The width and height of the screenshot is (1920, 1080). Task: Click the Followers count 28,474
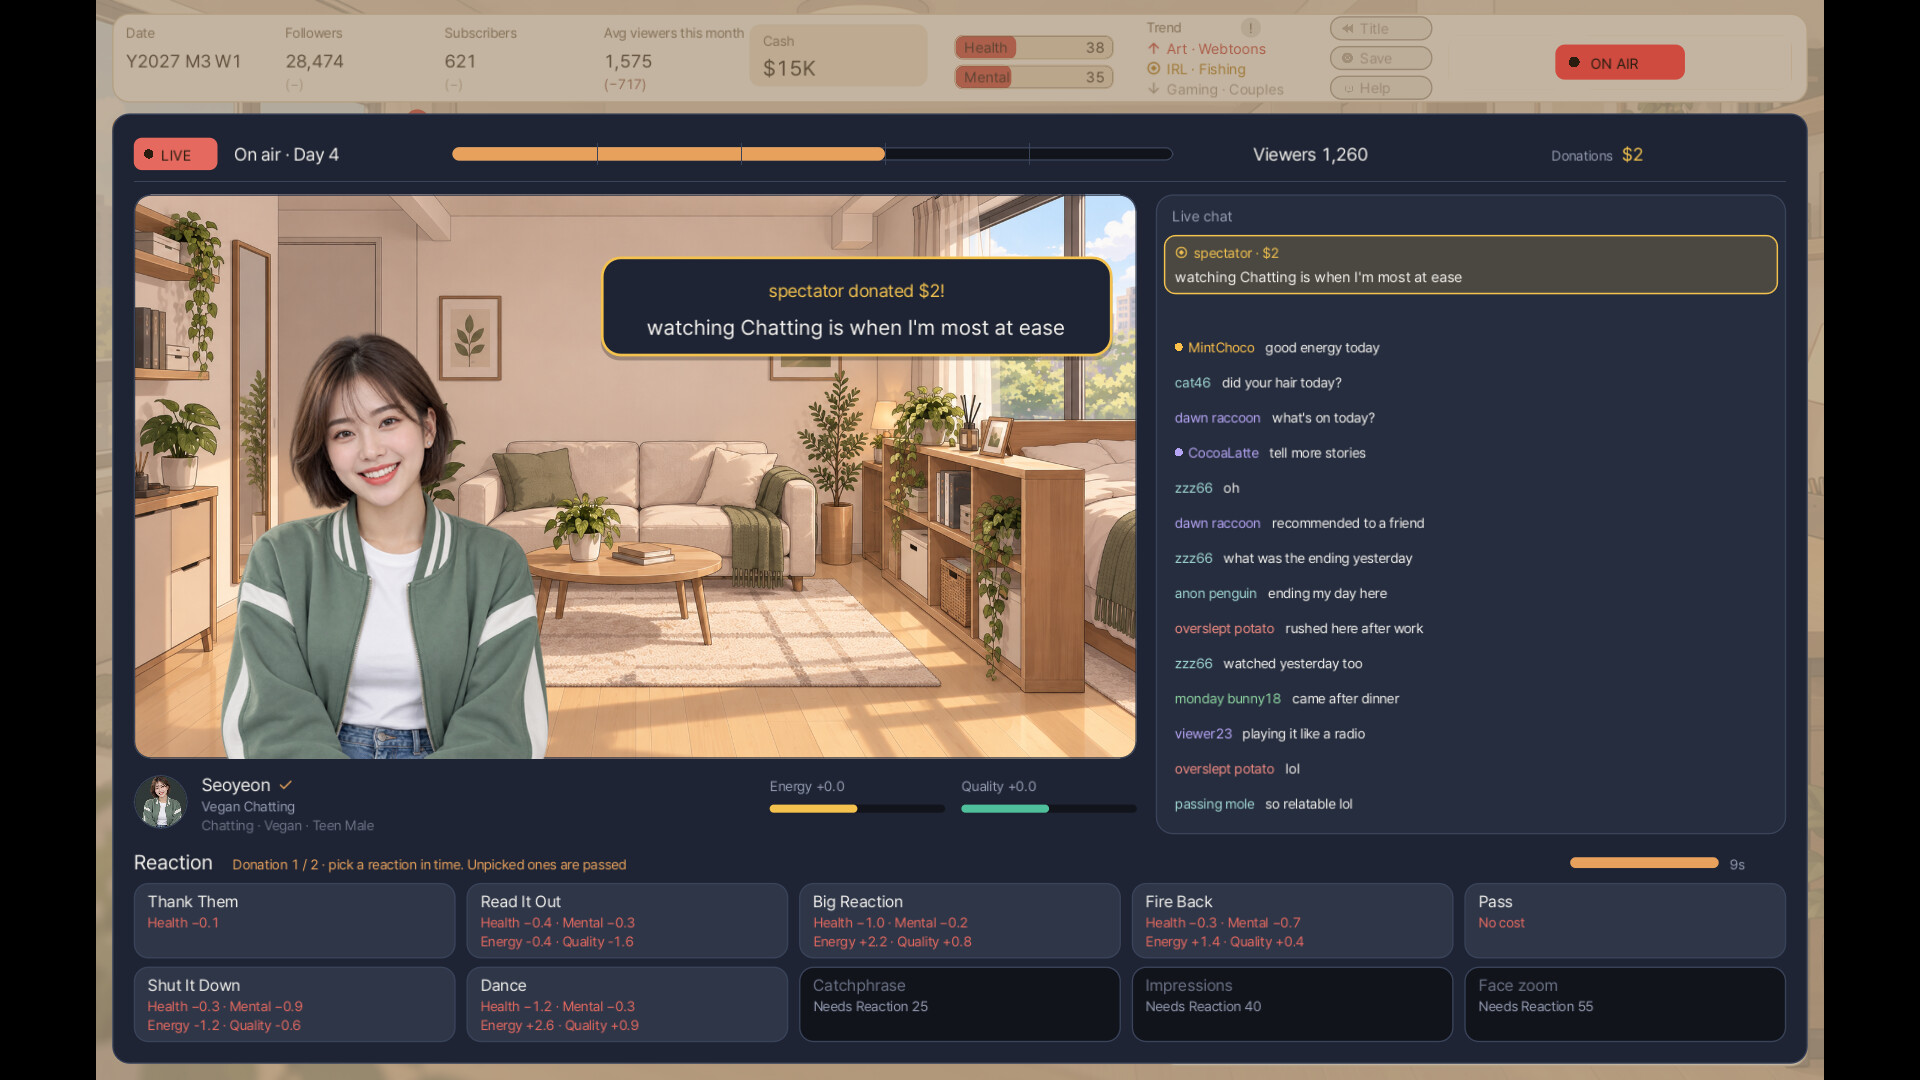[314, 61]
